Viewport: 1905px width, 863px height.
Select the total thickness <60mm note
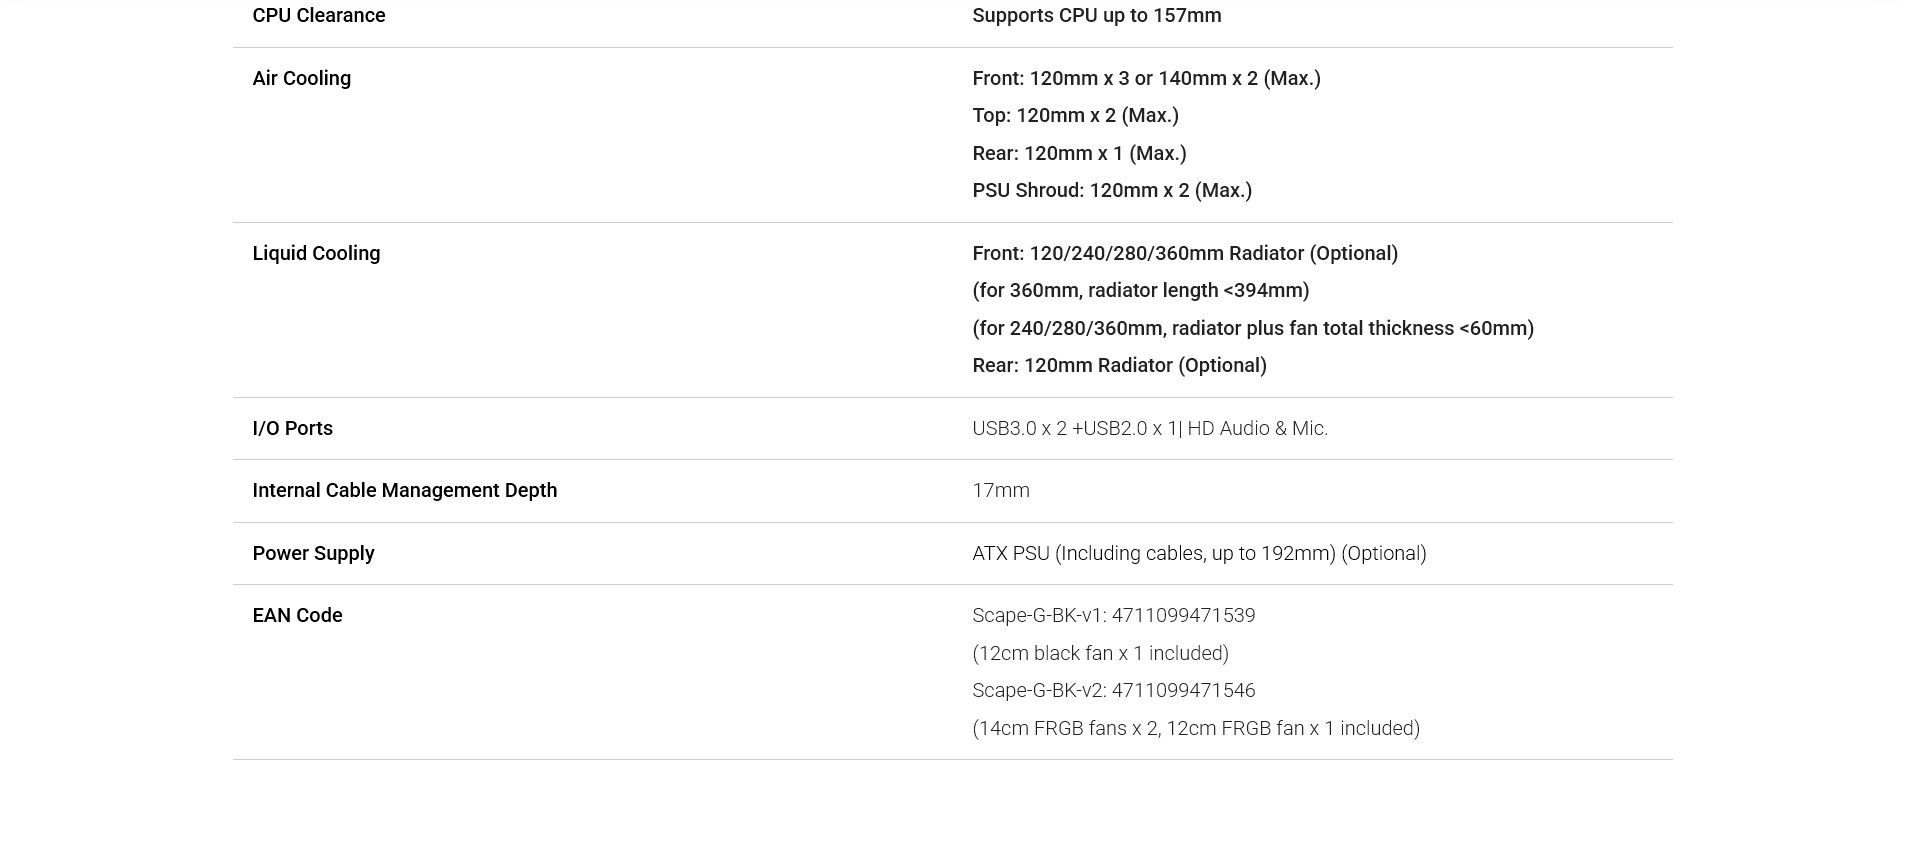tap(1253, 328)
